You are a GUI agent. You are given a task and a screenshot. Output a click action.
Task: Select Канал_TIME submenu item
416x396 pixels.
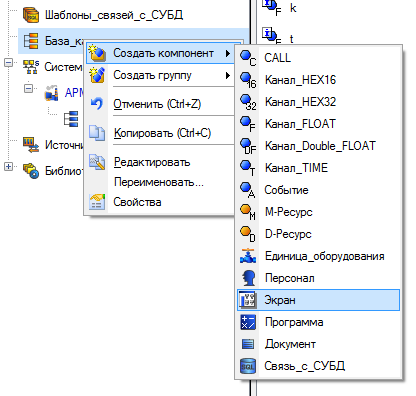tap(318, 168)
